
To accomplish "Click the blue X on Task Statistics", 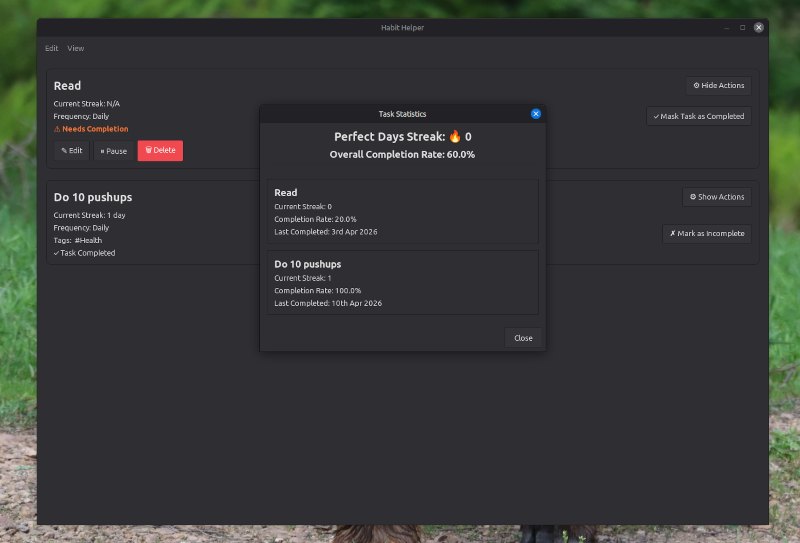I will (x=536, y=114).
